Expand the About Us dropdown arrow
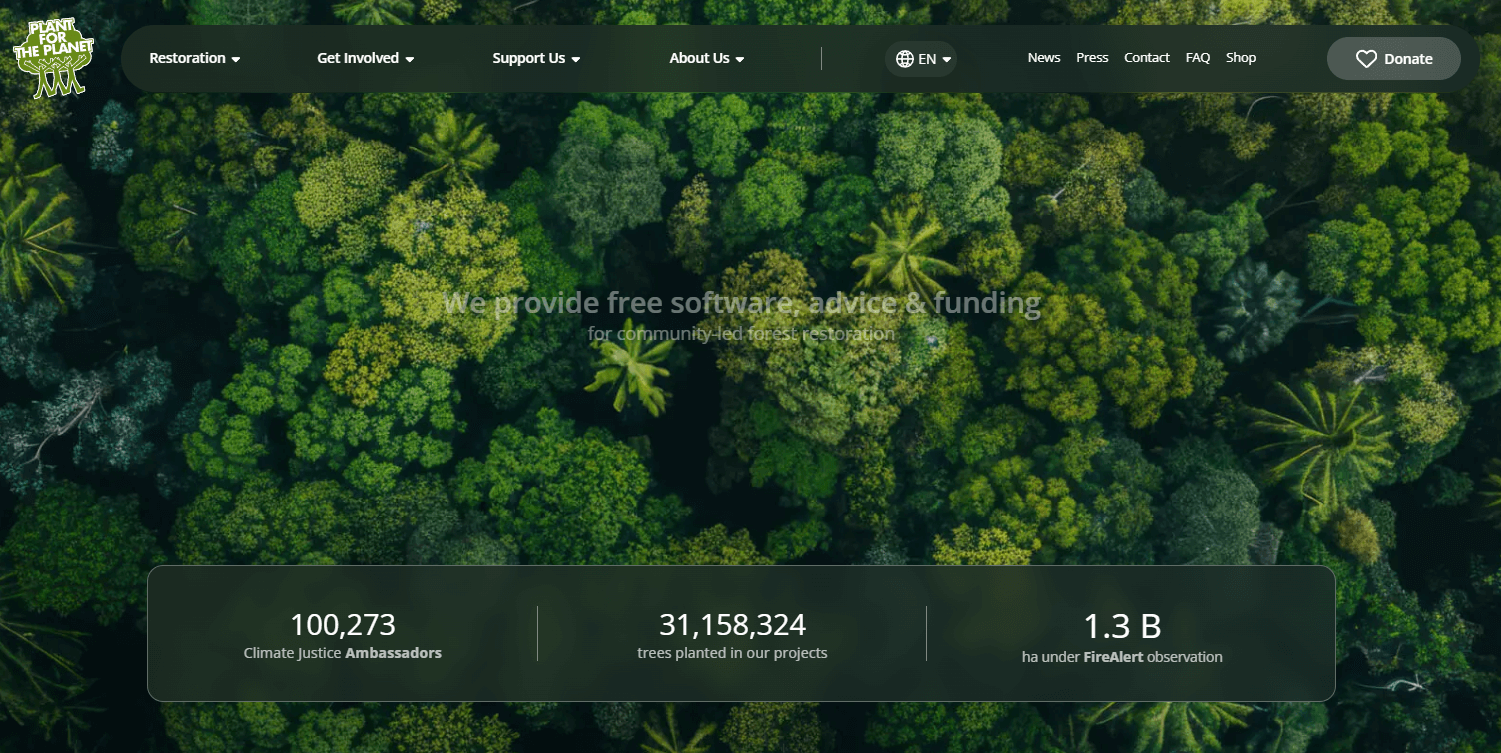 tap(740, 60)
